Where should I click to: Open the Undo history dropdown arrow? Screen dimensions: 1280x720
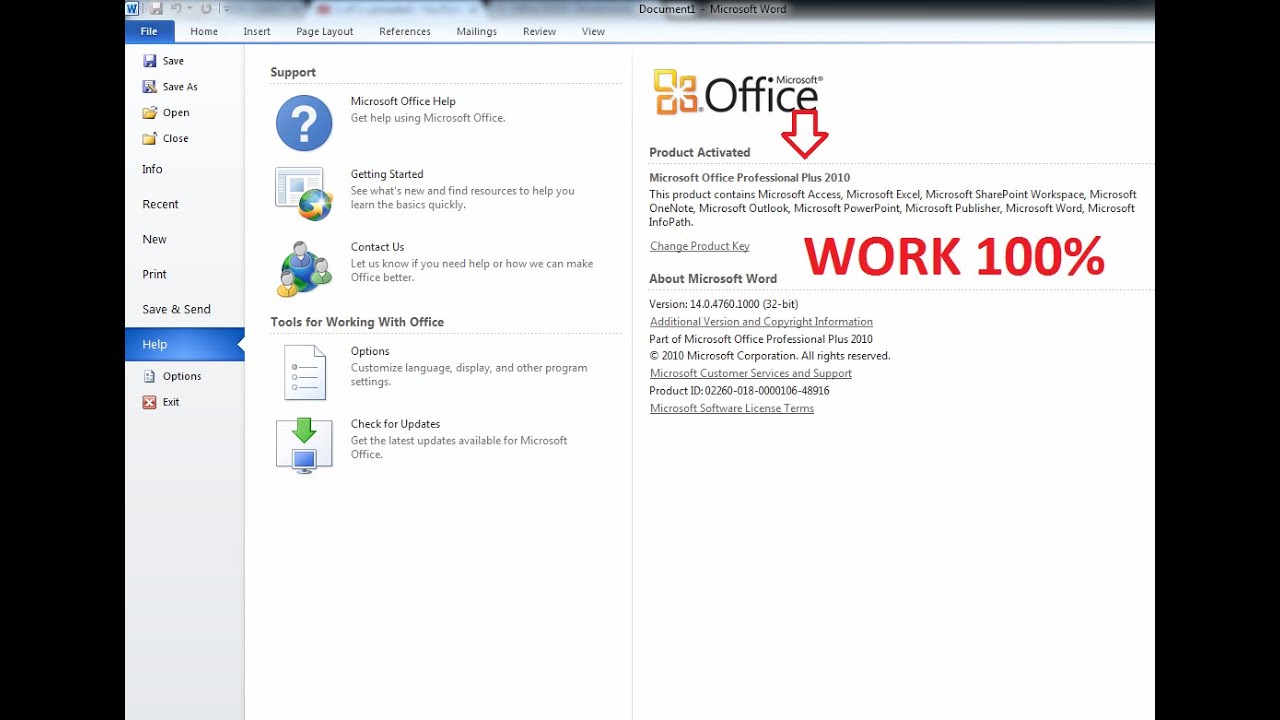pyautogui.click(x=189, y=9)
